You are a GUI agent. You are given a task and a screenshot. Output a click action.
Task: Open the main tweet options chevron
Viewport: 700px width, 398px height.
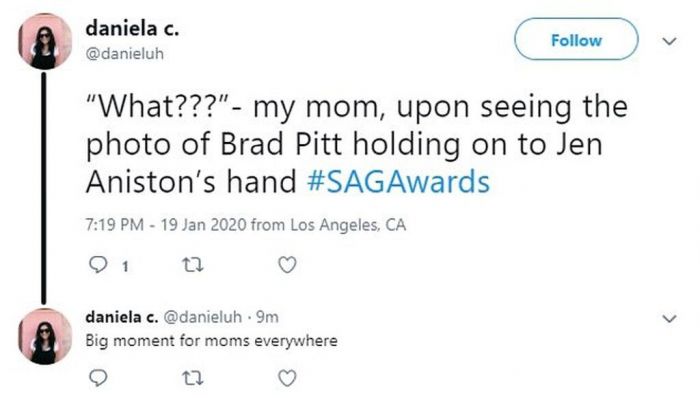point(669,41)
